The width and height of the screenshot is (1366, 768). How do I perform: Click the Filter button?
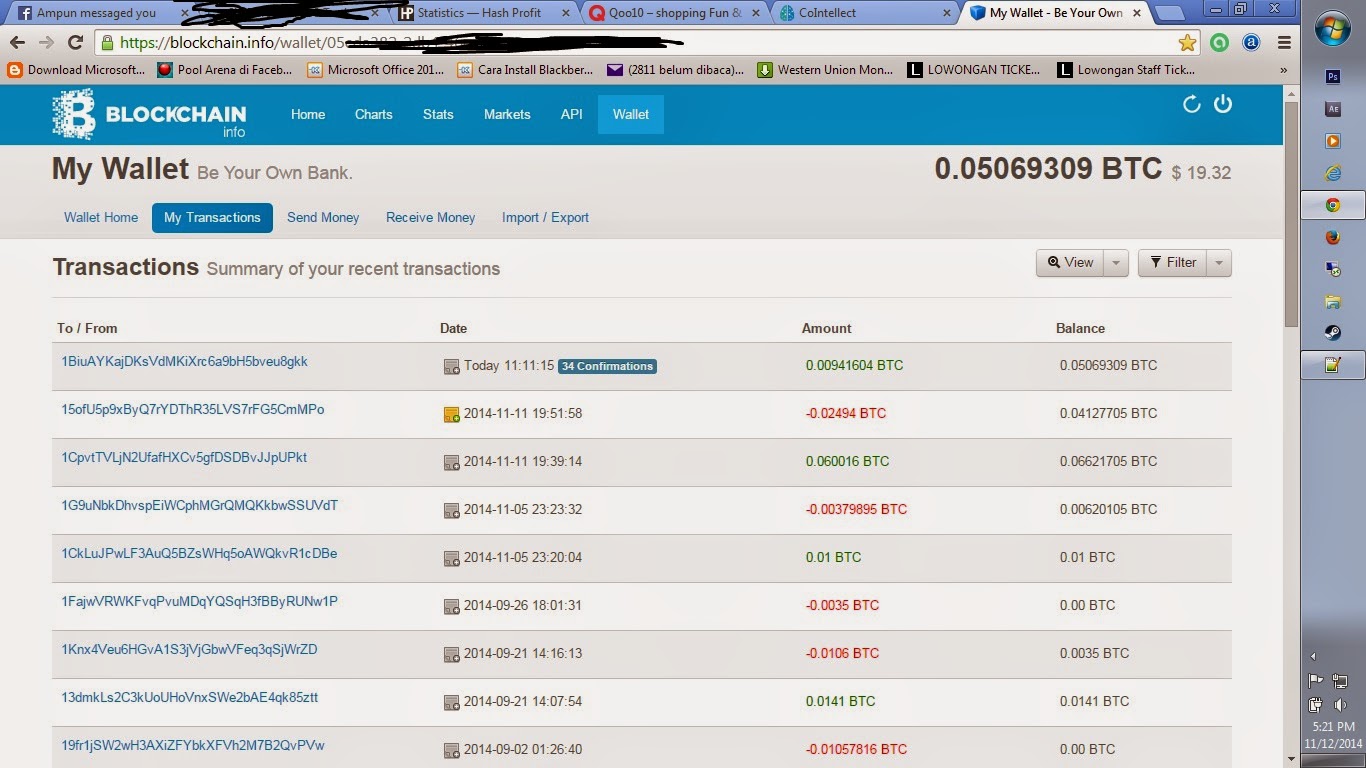point(1173,263)
